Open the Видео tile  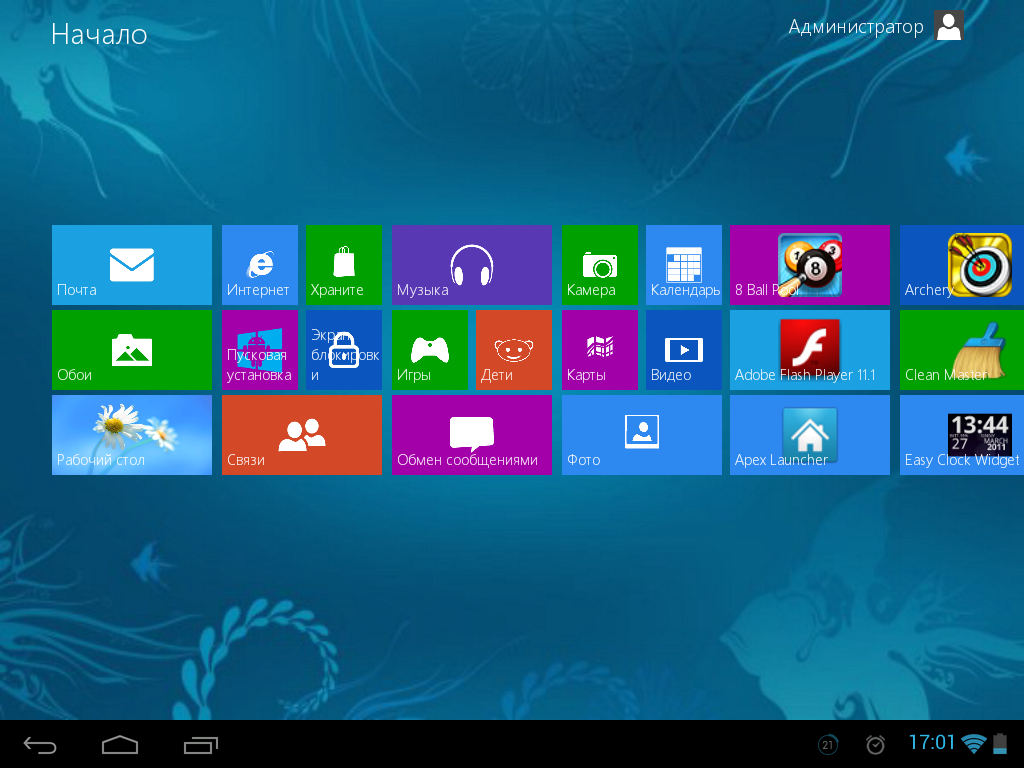click(684, 350)
